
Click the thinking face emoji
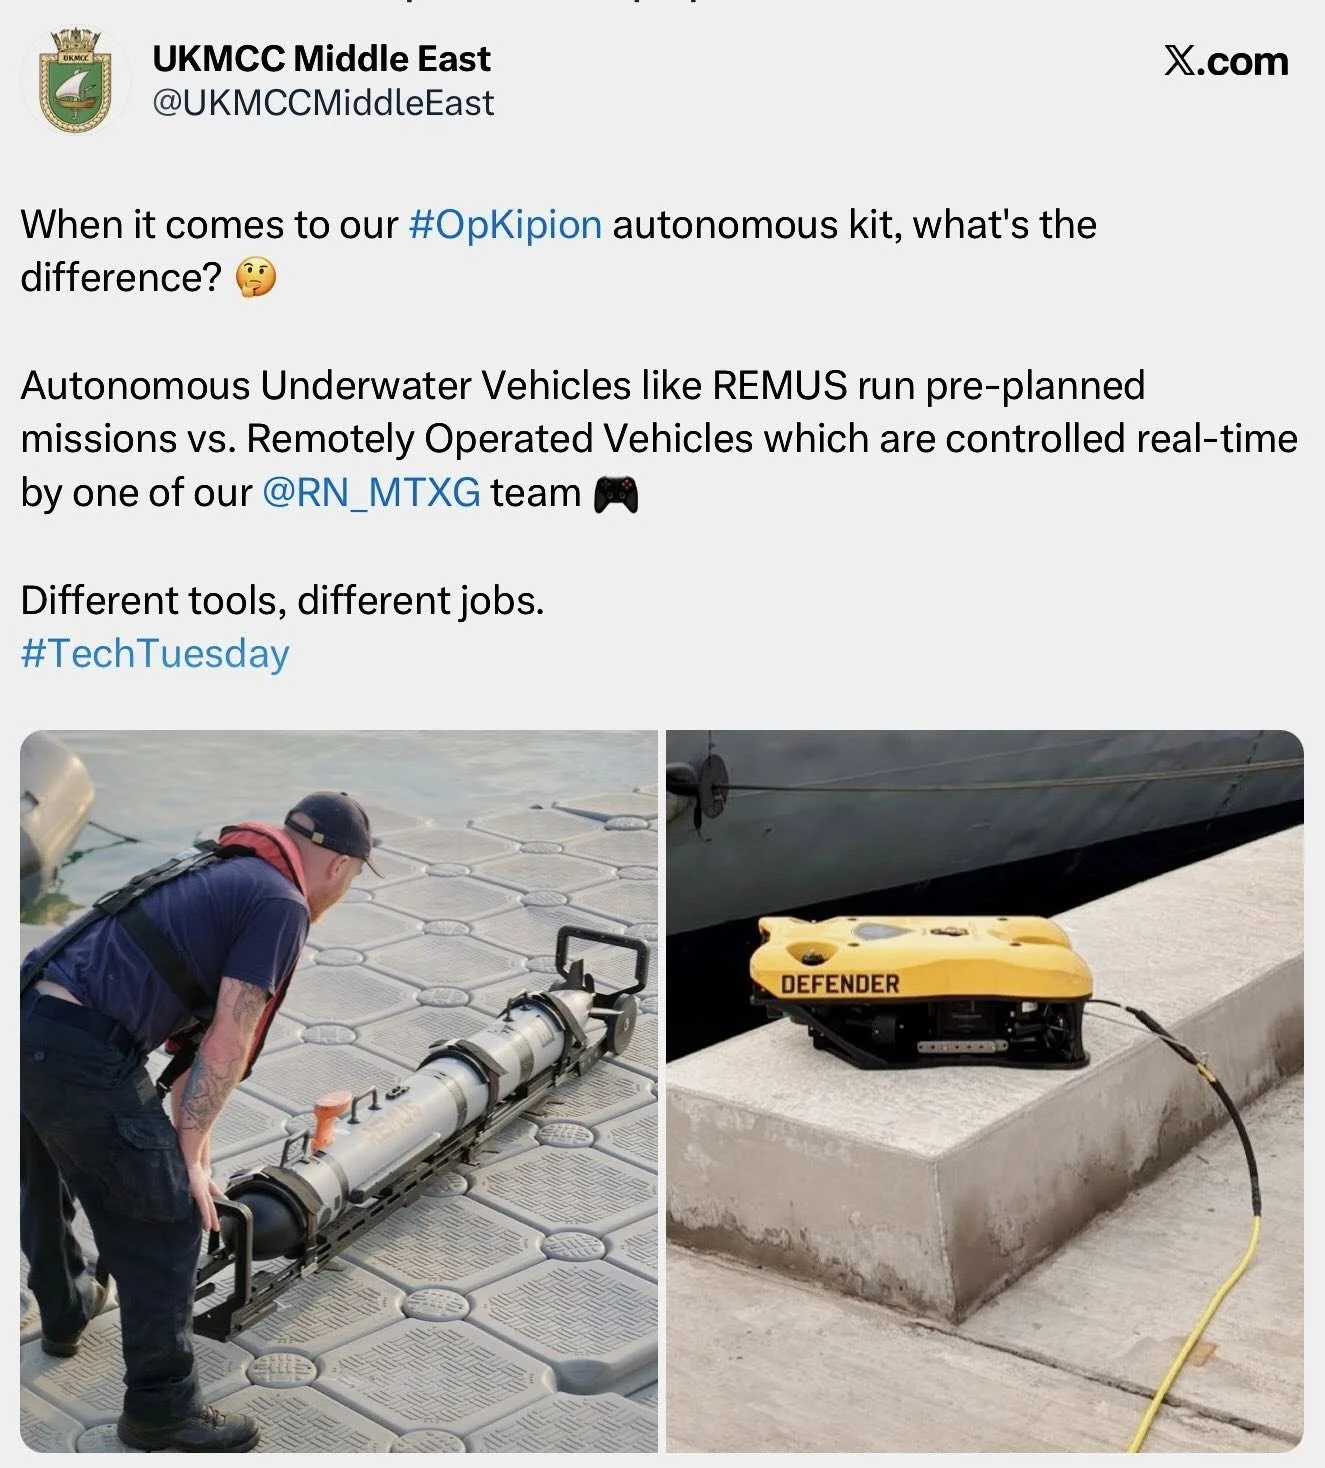coord(255,277)
